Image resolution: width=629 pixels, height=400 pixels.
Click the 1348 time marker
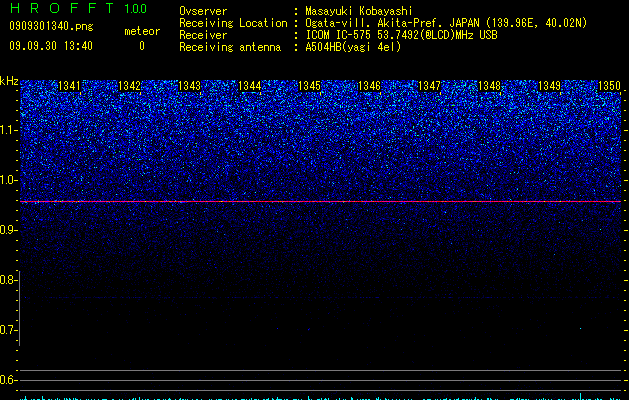click(x=490, y=86)
